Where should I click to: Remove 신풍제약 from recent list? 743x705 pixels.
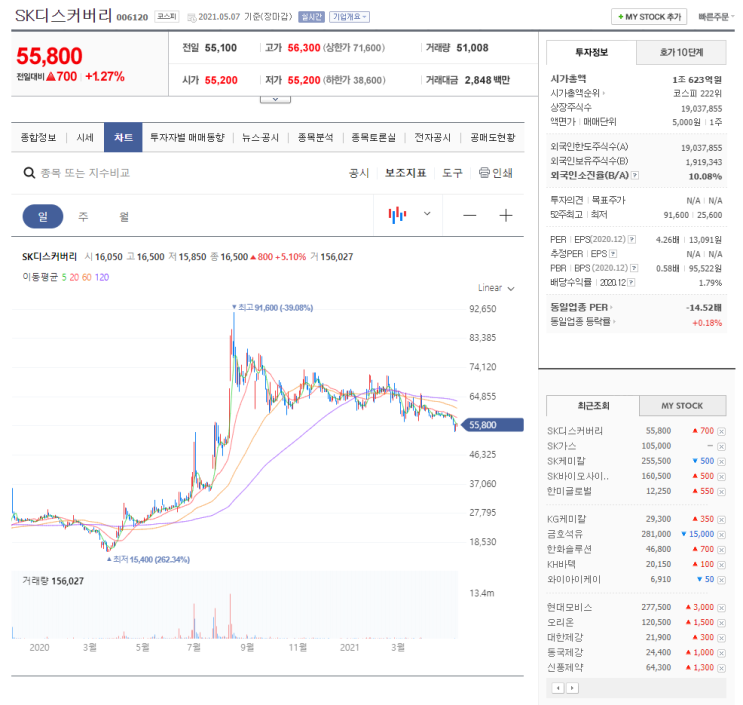pos(721,668)
